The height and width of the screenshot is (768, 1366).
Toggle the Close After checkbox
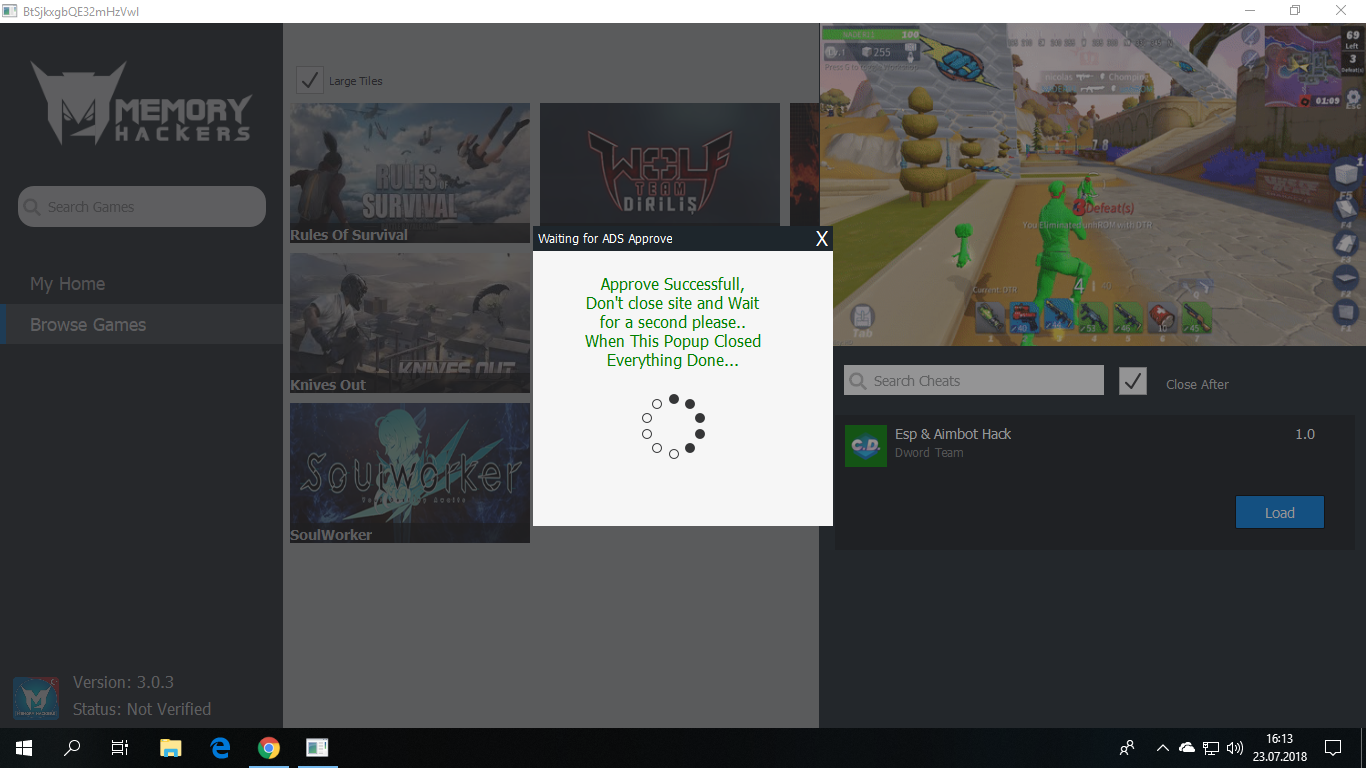pyautogui.click(x=1133, y=381)
